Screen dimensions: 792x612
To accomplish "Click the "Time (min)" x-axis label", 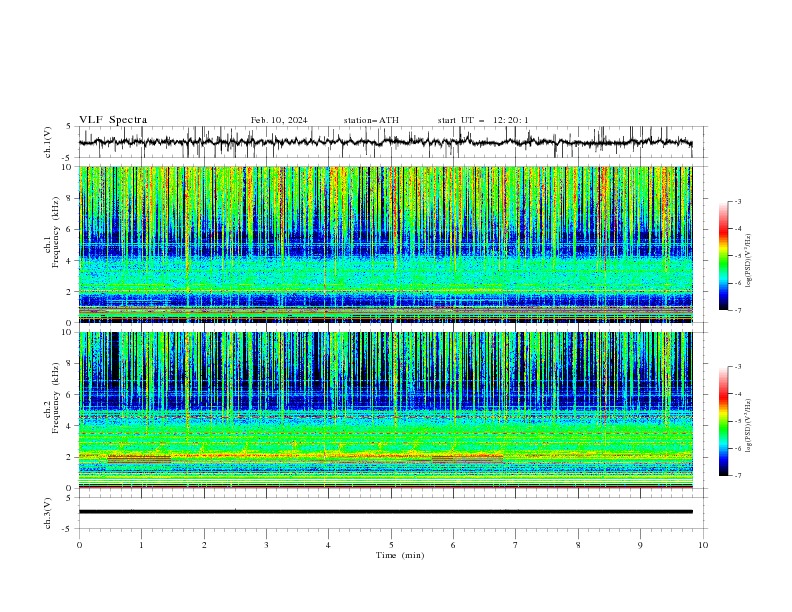I will (400, 555).
